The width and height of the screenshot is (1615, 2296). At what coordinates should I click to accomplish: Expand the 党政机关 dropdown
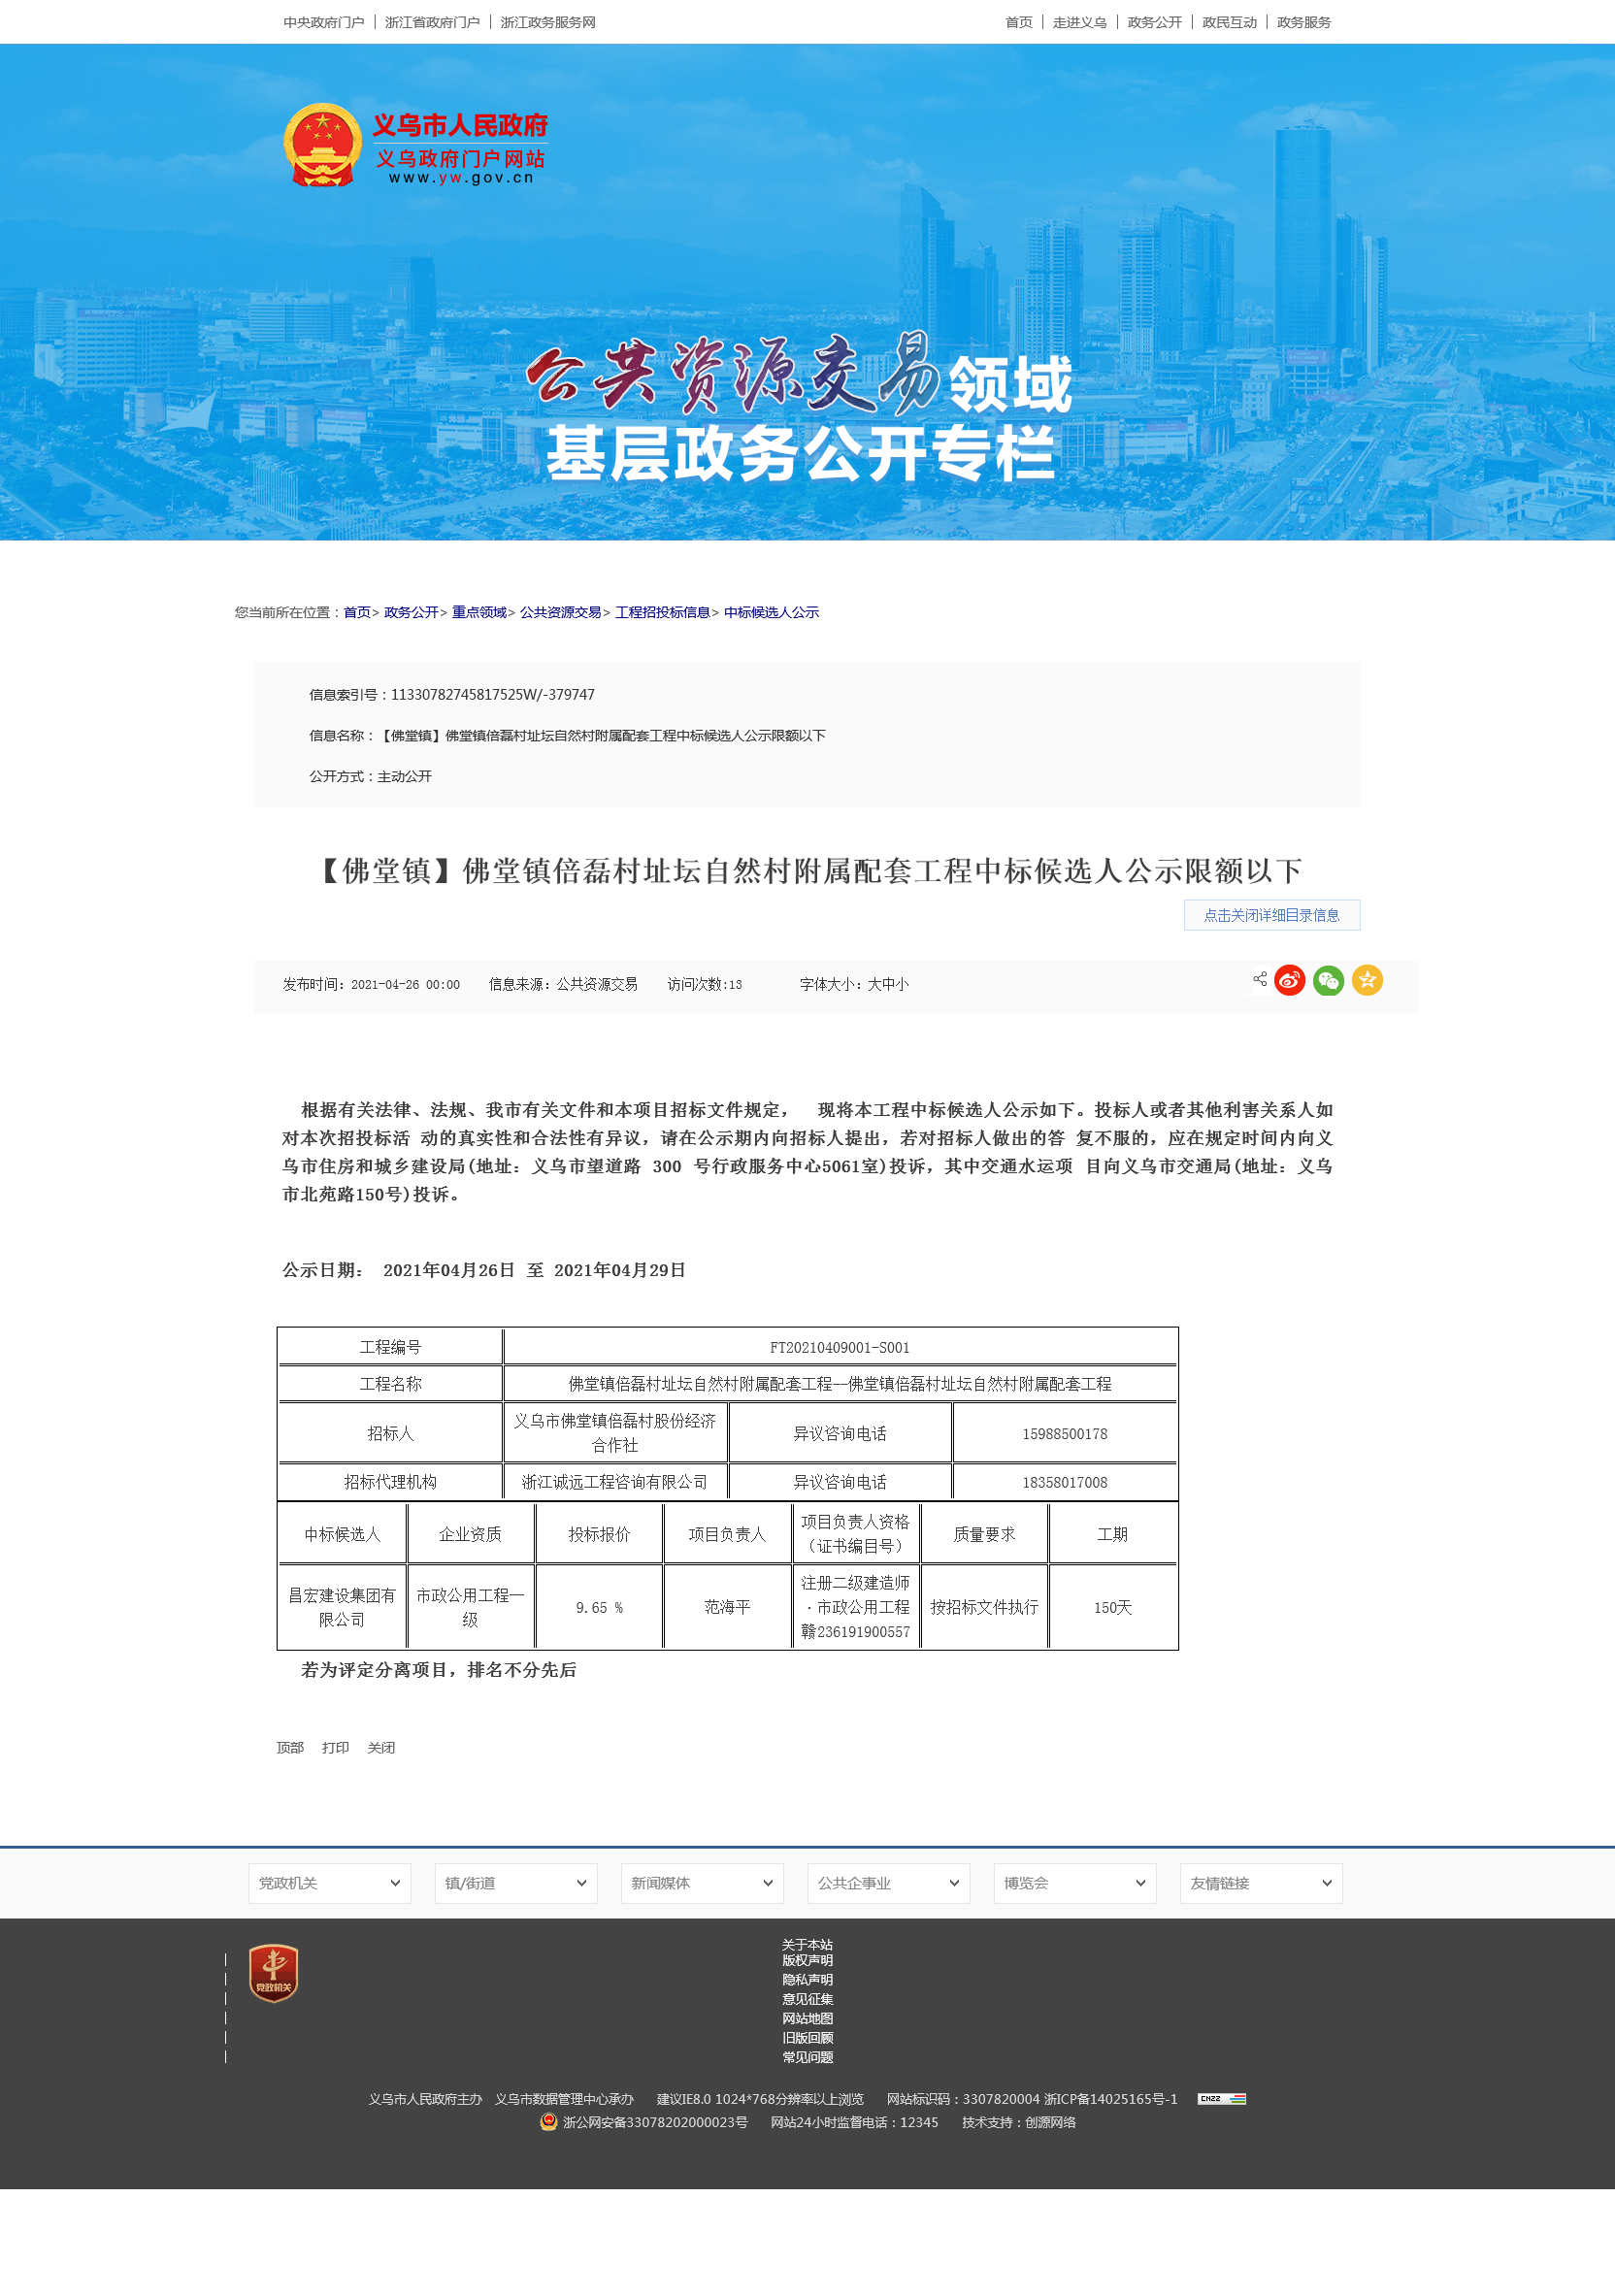[x=329, y=1883]
